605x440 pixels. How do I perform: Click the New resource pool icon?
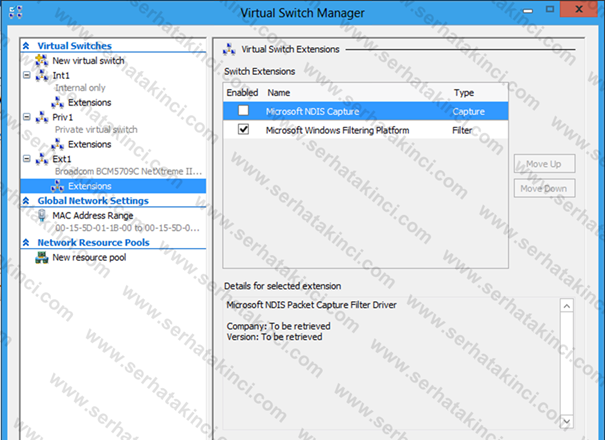[42, 257]
